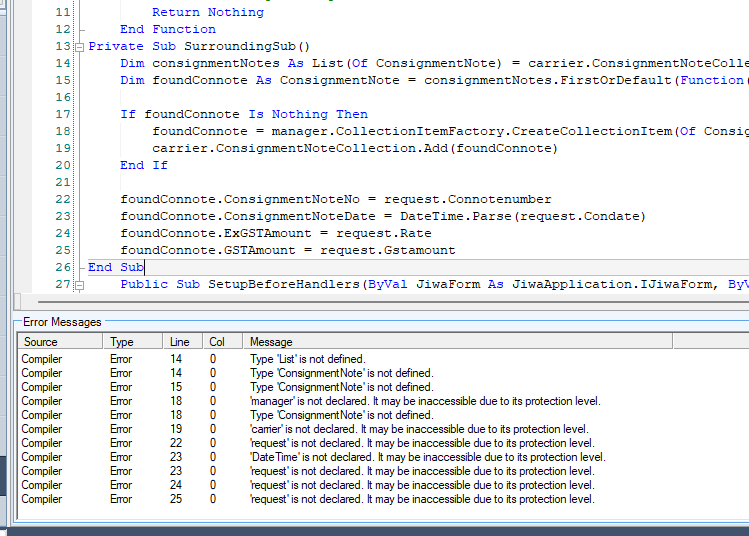Screen dimensions: 749x536
Task: Select the line 15 ConsignmentNote error row
Action: (341, 387)
